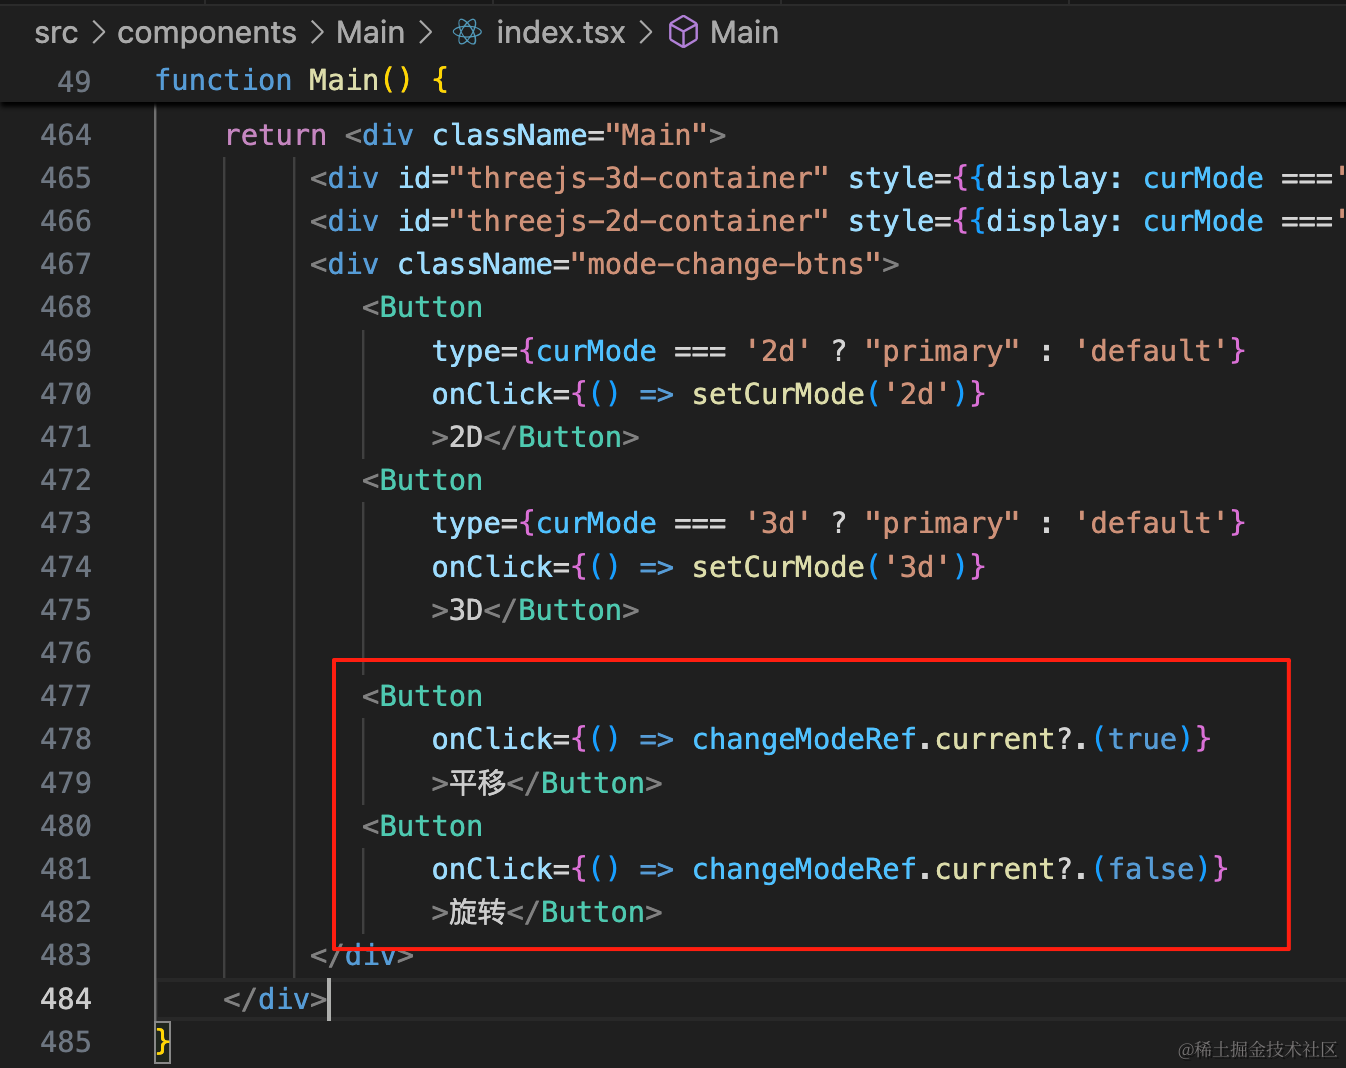This screenshot has width=1346, height=1068.
Task: Click '<Button' tag on line 477
Action: (x=422, y=696)
